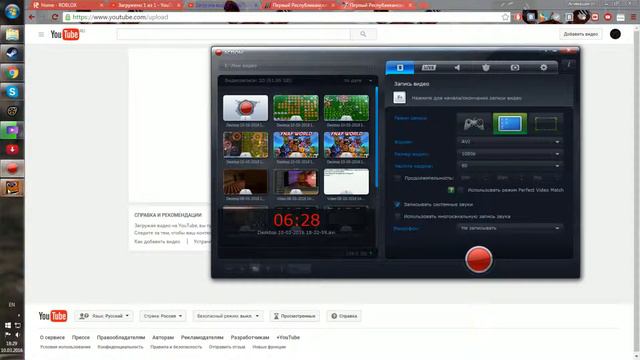
Task: Select the Games gamepad recording mode
Action: (x=474, y=123)
